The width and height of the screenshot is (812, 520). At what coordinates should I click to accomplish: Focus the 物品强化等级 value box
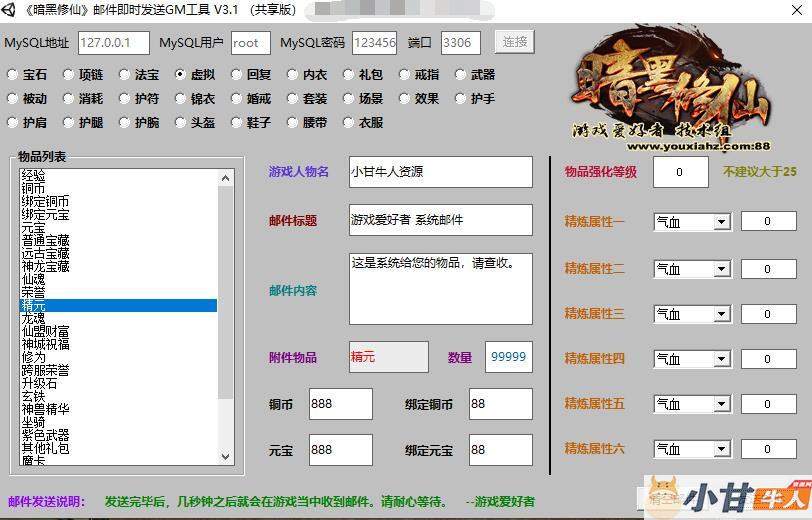(x=680, y=172)
